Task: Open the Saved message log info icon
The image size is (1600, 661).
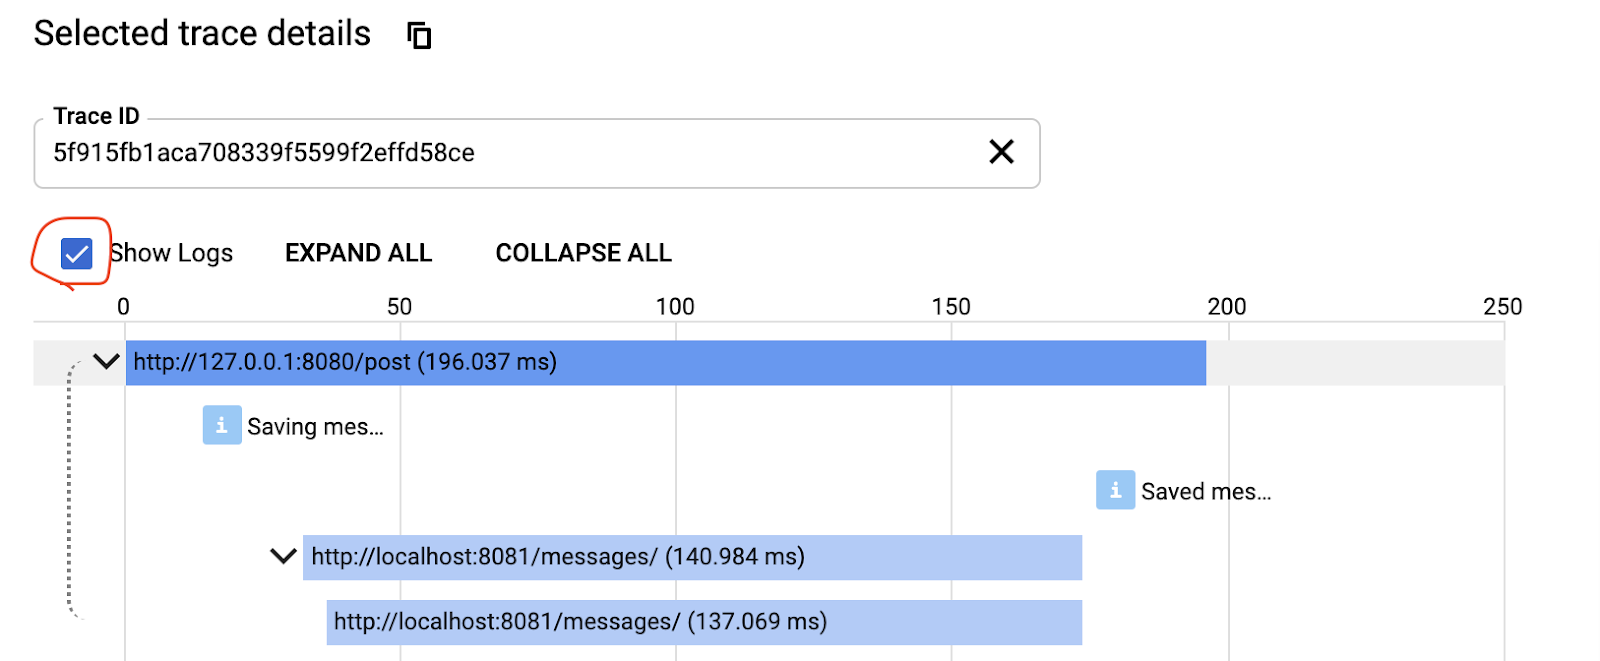Action: 1115,490
